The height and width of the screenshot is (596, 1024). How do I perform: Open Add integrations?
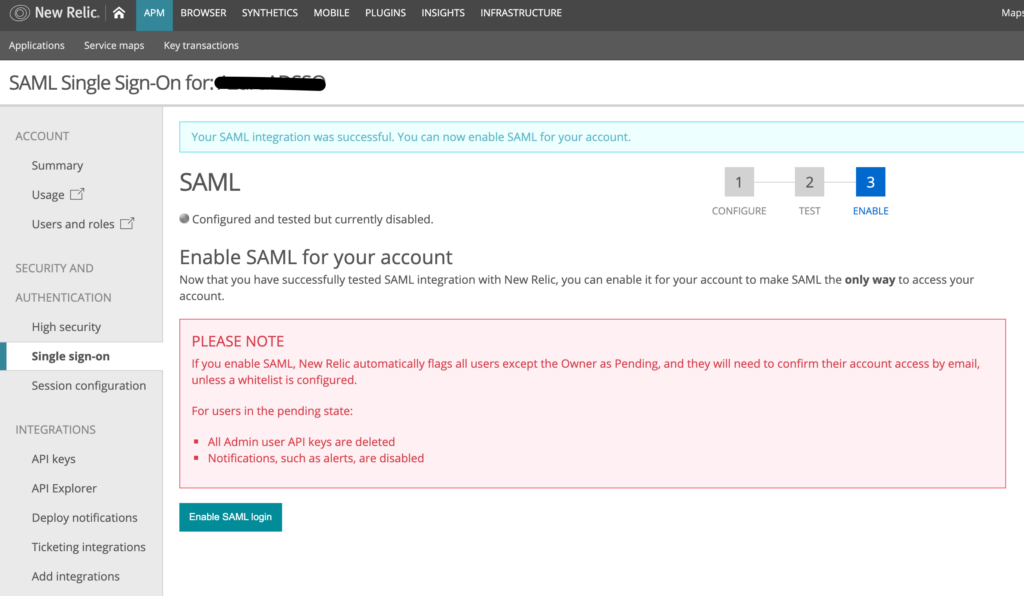tap(76, 576)
